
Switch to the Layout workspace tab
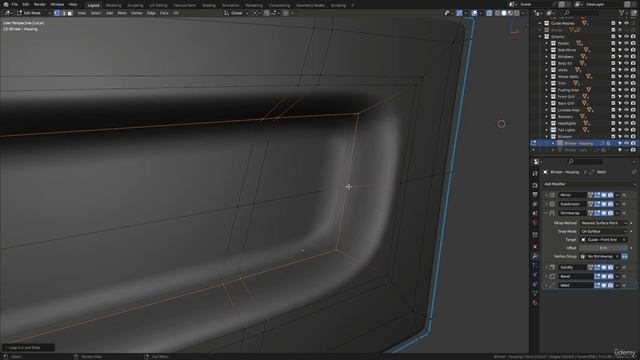(93, 5)
